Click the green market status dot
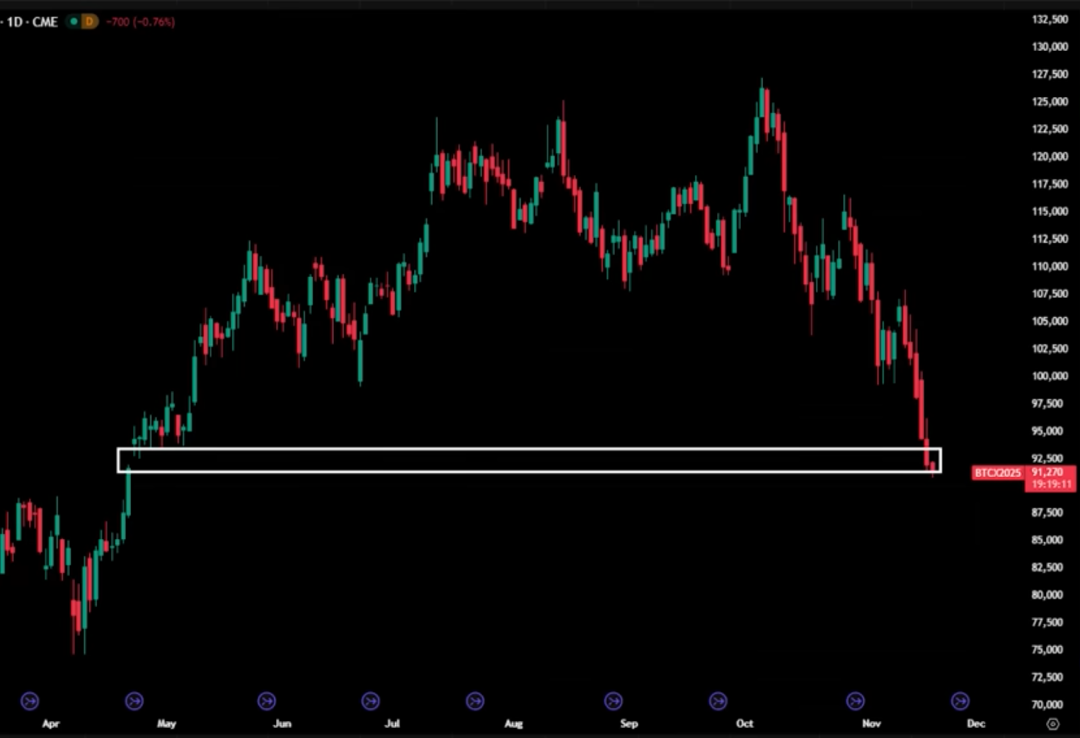This screenshot has width=1080, height=738. pos(73,22)
